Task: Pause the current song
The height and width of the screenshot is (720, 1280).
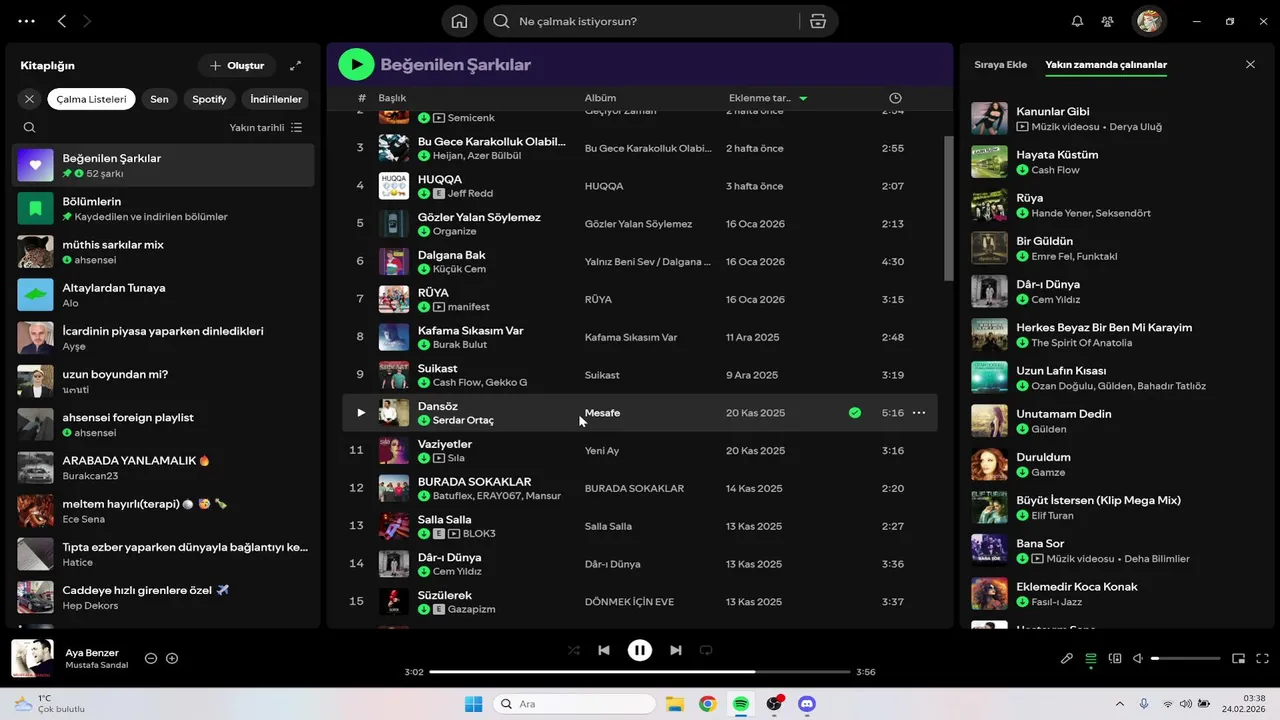Action: pos(640,650)
